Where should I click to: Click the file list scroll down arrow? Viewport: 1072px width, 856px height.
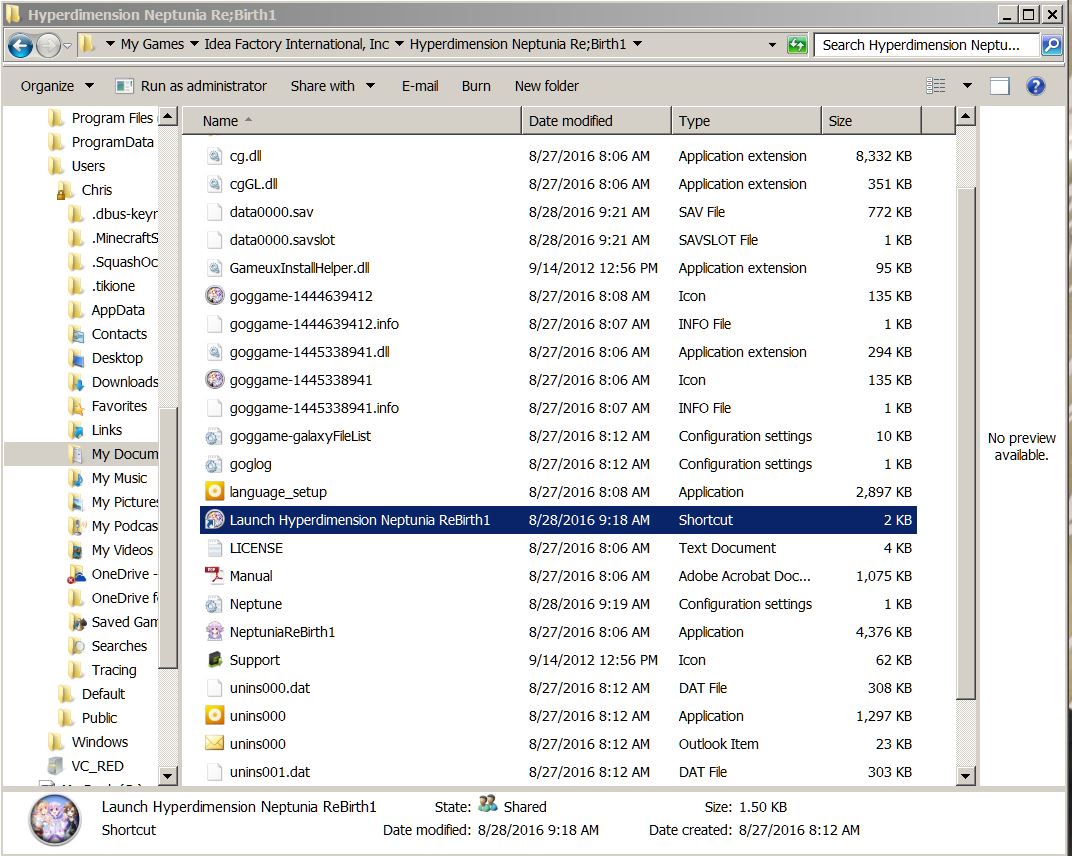[965, 775]
